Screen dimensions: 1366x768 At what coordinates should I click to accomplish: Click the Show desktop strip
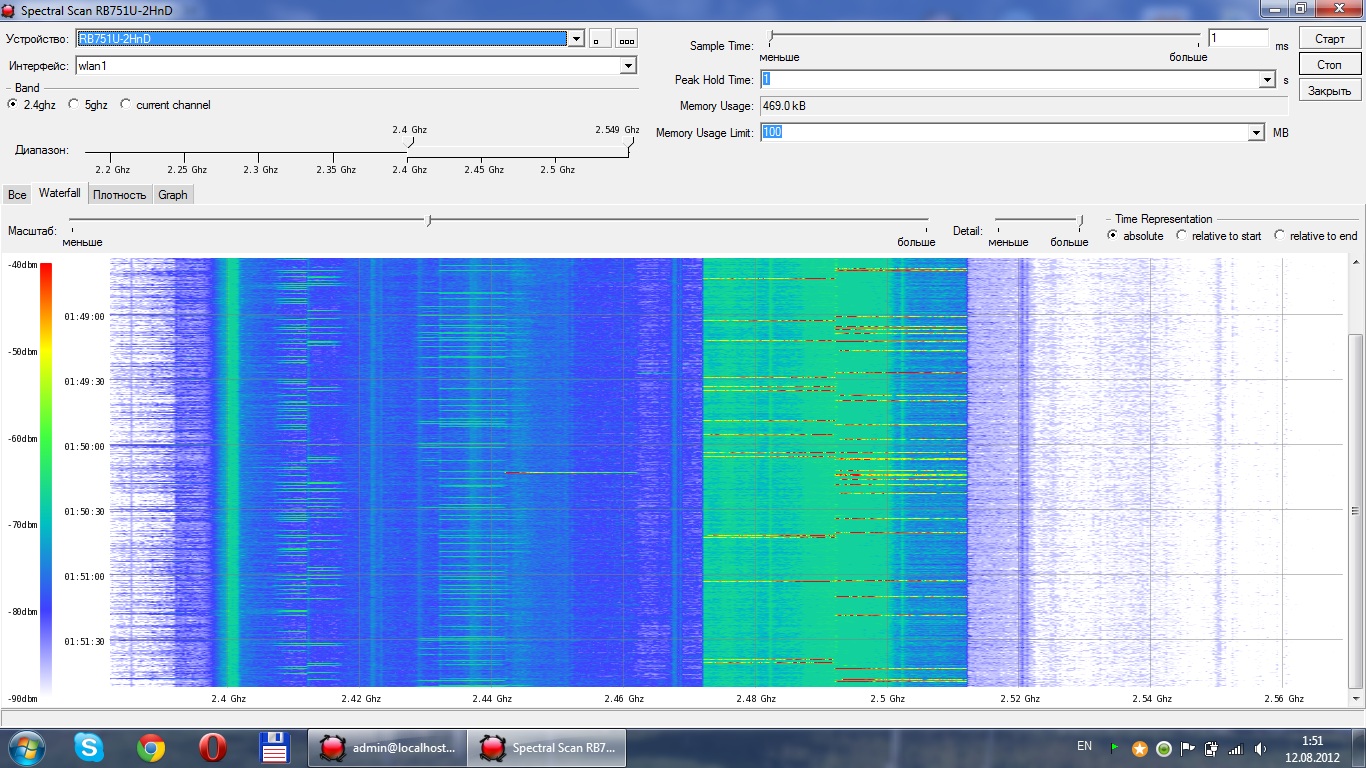point(1358,747)
